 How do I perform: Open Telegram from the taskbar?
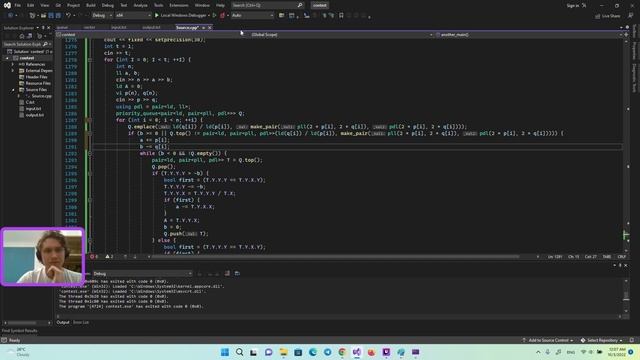327,352
